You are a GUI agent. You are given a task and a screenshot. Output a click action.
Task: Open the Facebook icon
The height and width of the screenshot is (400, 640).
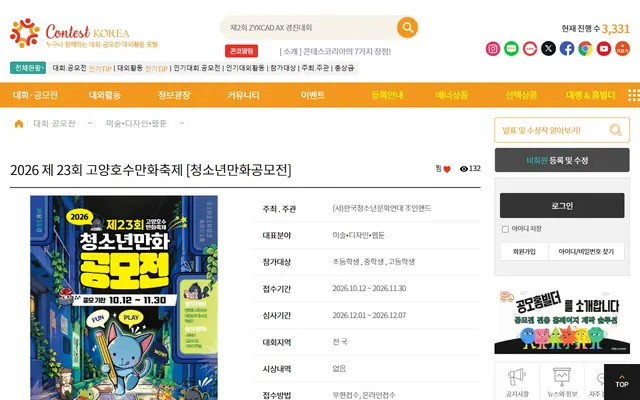click(x=567, y=49)
